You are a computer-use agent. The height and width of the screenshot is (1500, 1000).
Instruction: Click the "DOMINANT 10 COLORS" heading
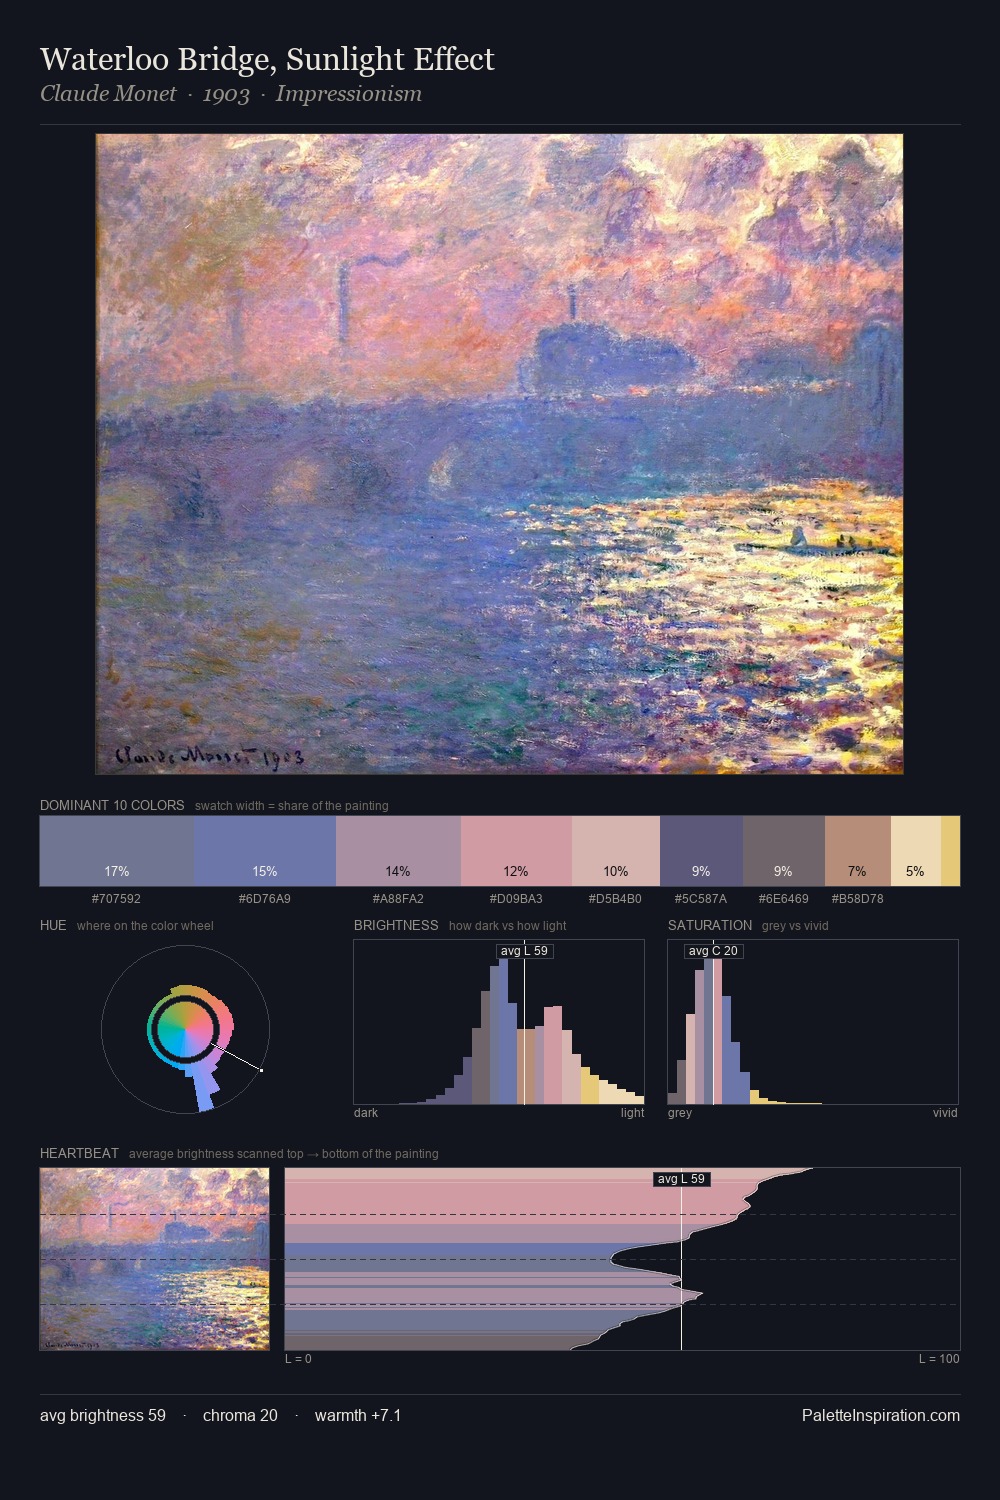(x=112, y=805)
